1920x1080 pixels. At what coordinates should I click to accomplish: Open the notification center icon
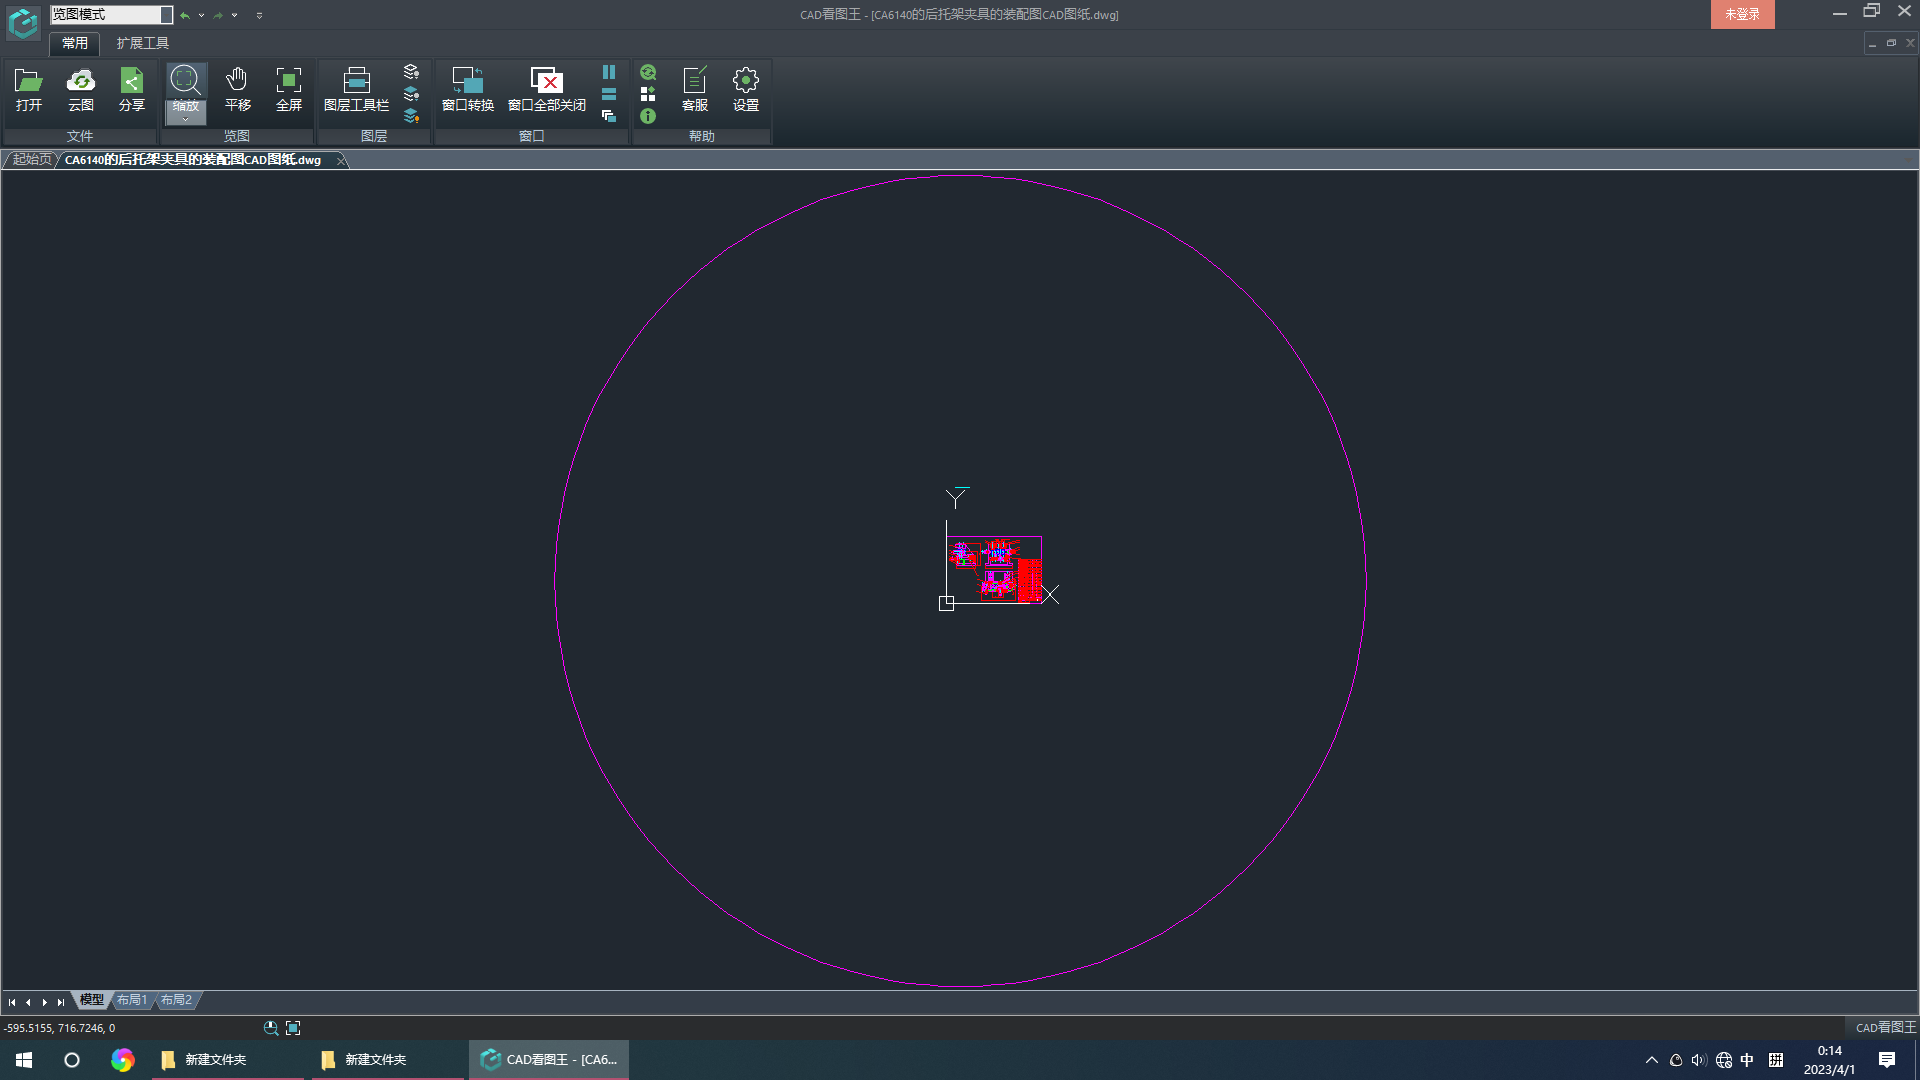1887,1060
